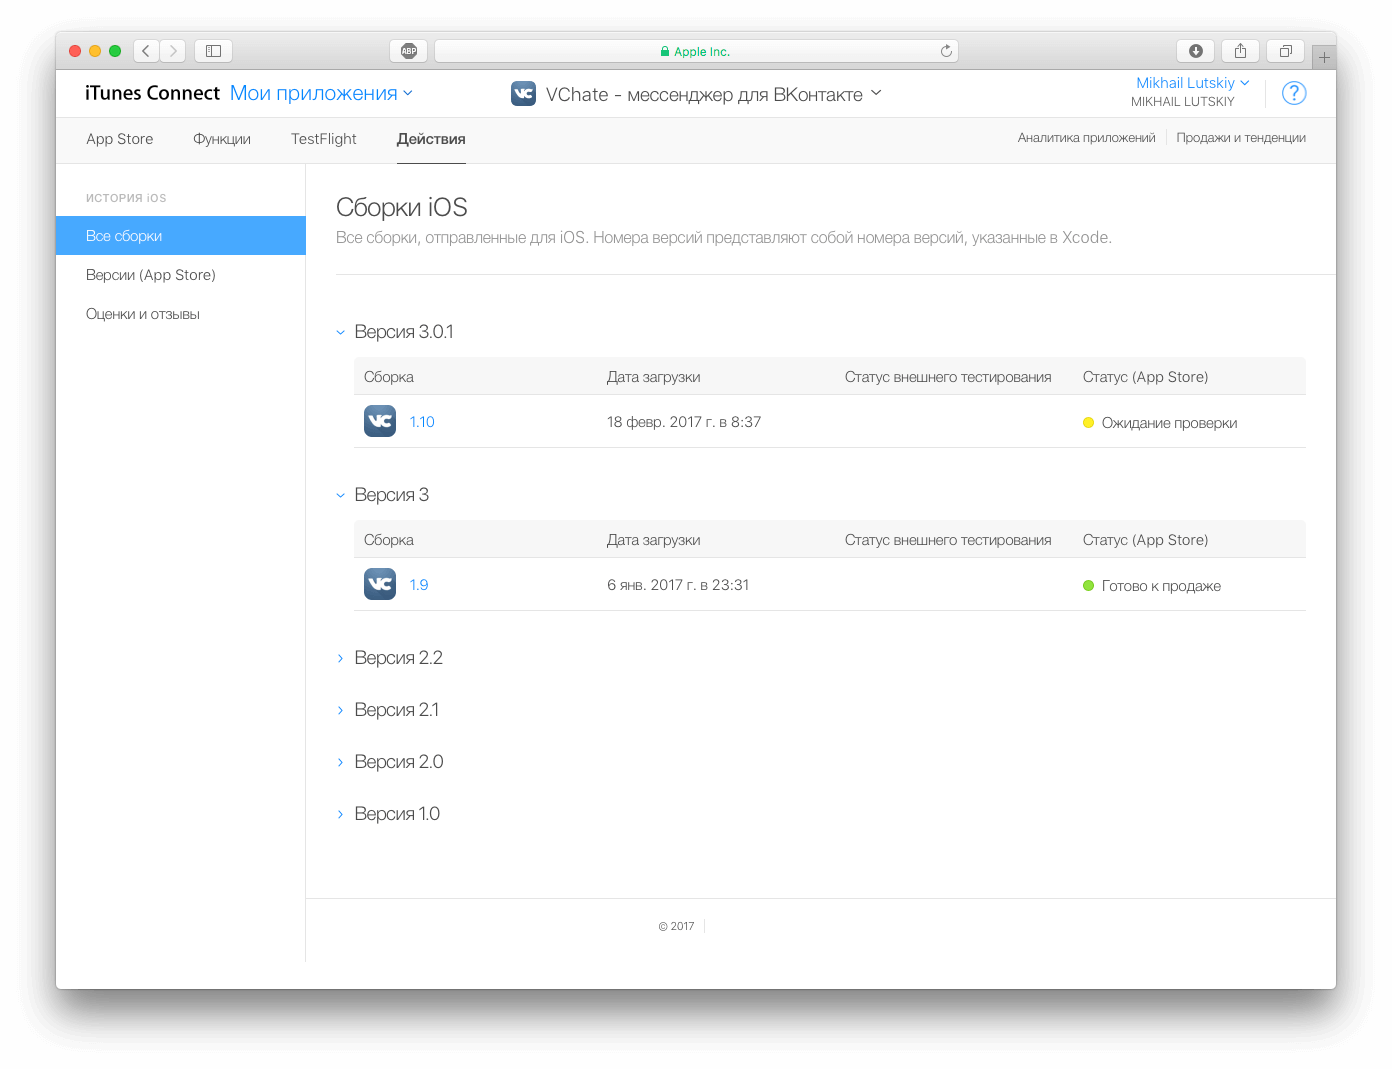Expand the Версия 2.2 section
Image resolution: width=1392 pixels, height=1069 pixels.
point(340,658)
